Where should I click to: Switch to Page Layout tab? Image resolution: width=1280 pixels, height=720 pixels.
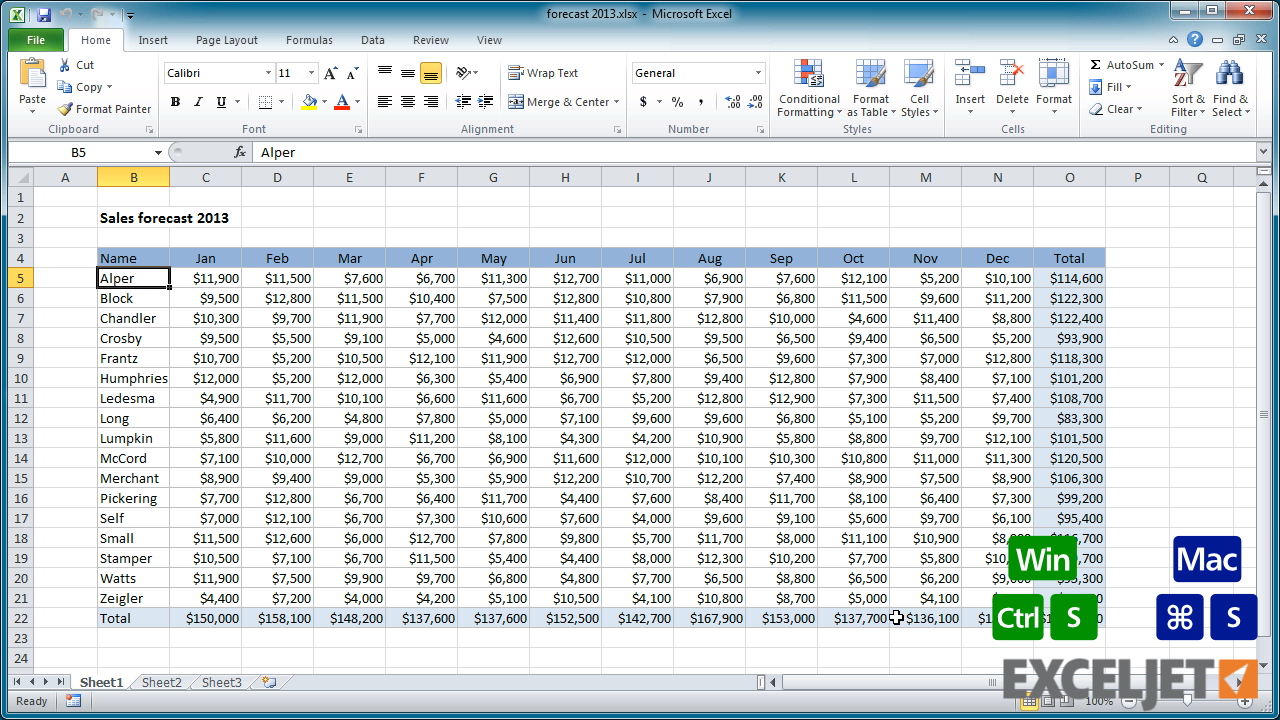(x=227, y=40)
